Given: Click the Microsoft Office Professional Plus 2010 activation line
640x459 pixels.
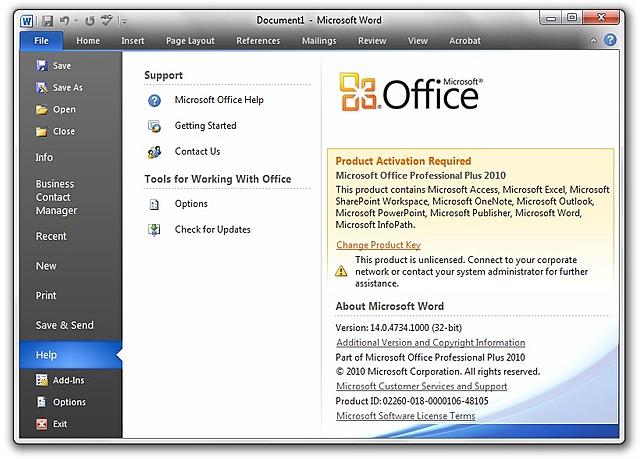Looking at the screenshot, I should pyautogui.click(x=420, y=175).
